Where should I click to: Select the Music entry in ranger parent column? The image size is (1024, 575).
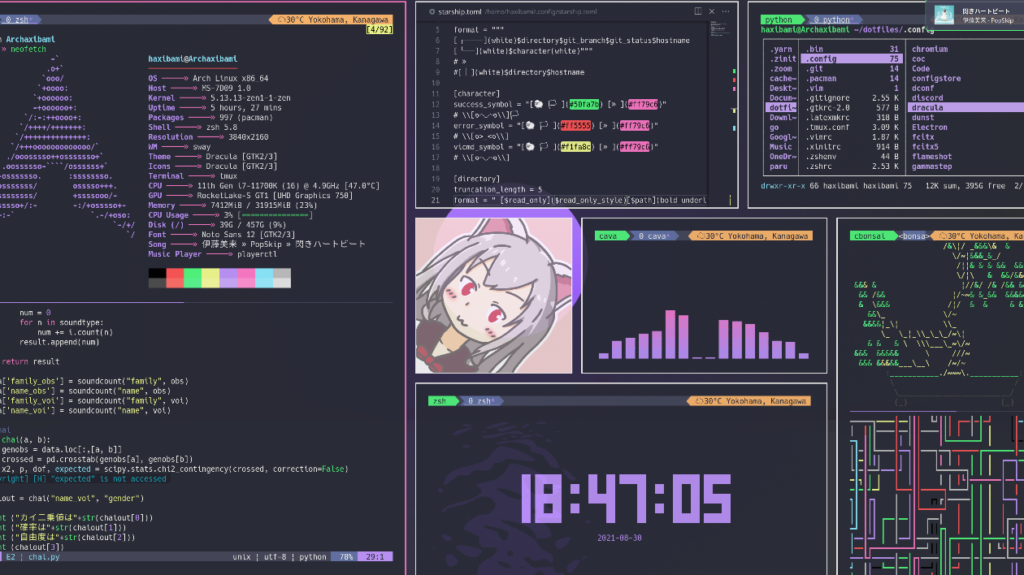[780, 147]
